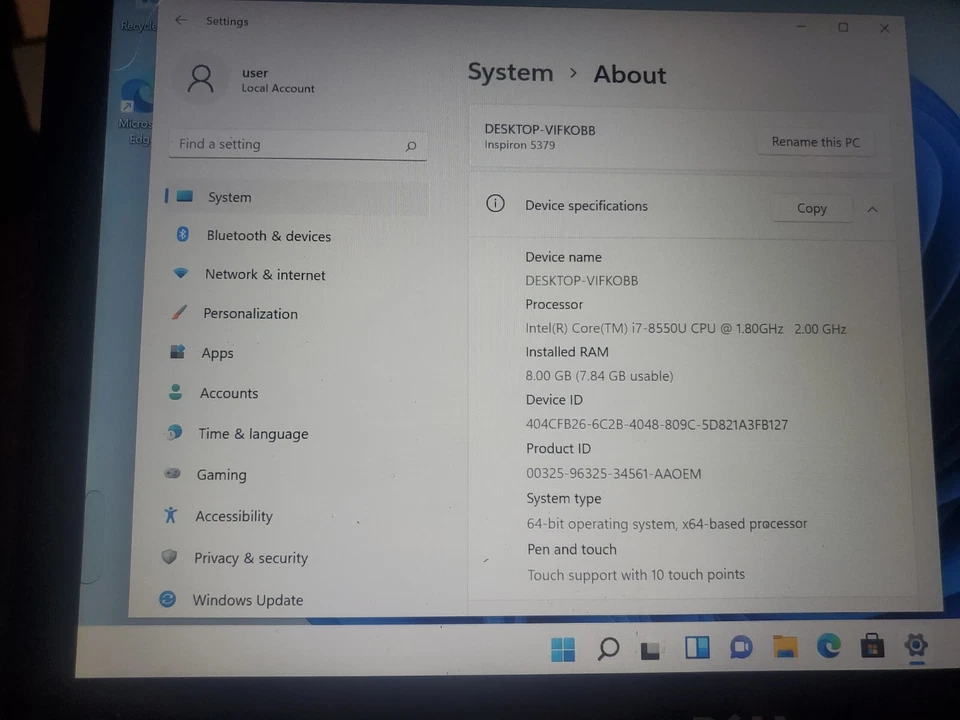Image resolution: width=960 pixels, height=720 pixels.
Task: Click the info icon beside Device specifications
Action: click(495, 203)
